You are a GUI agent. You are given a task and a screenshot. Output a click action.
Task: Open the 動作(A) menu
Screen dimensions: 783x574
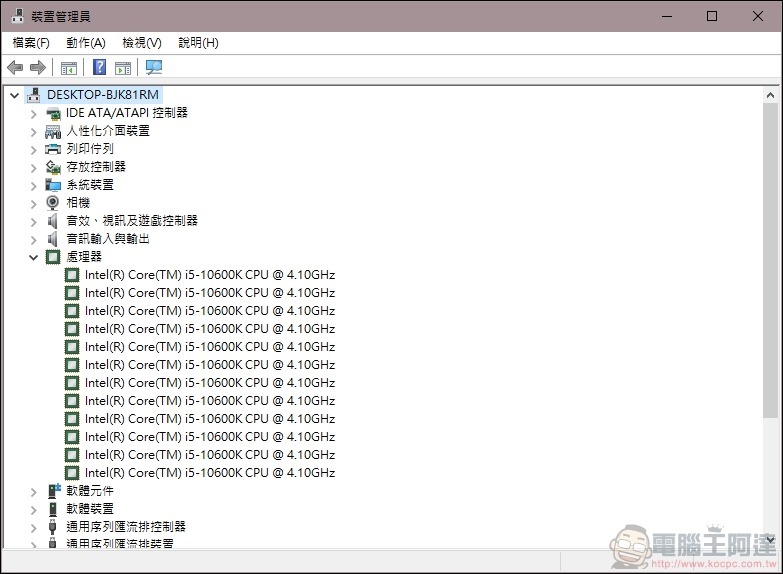tap(86, 43)
